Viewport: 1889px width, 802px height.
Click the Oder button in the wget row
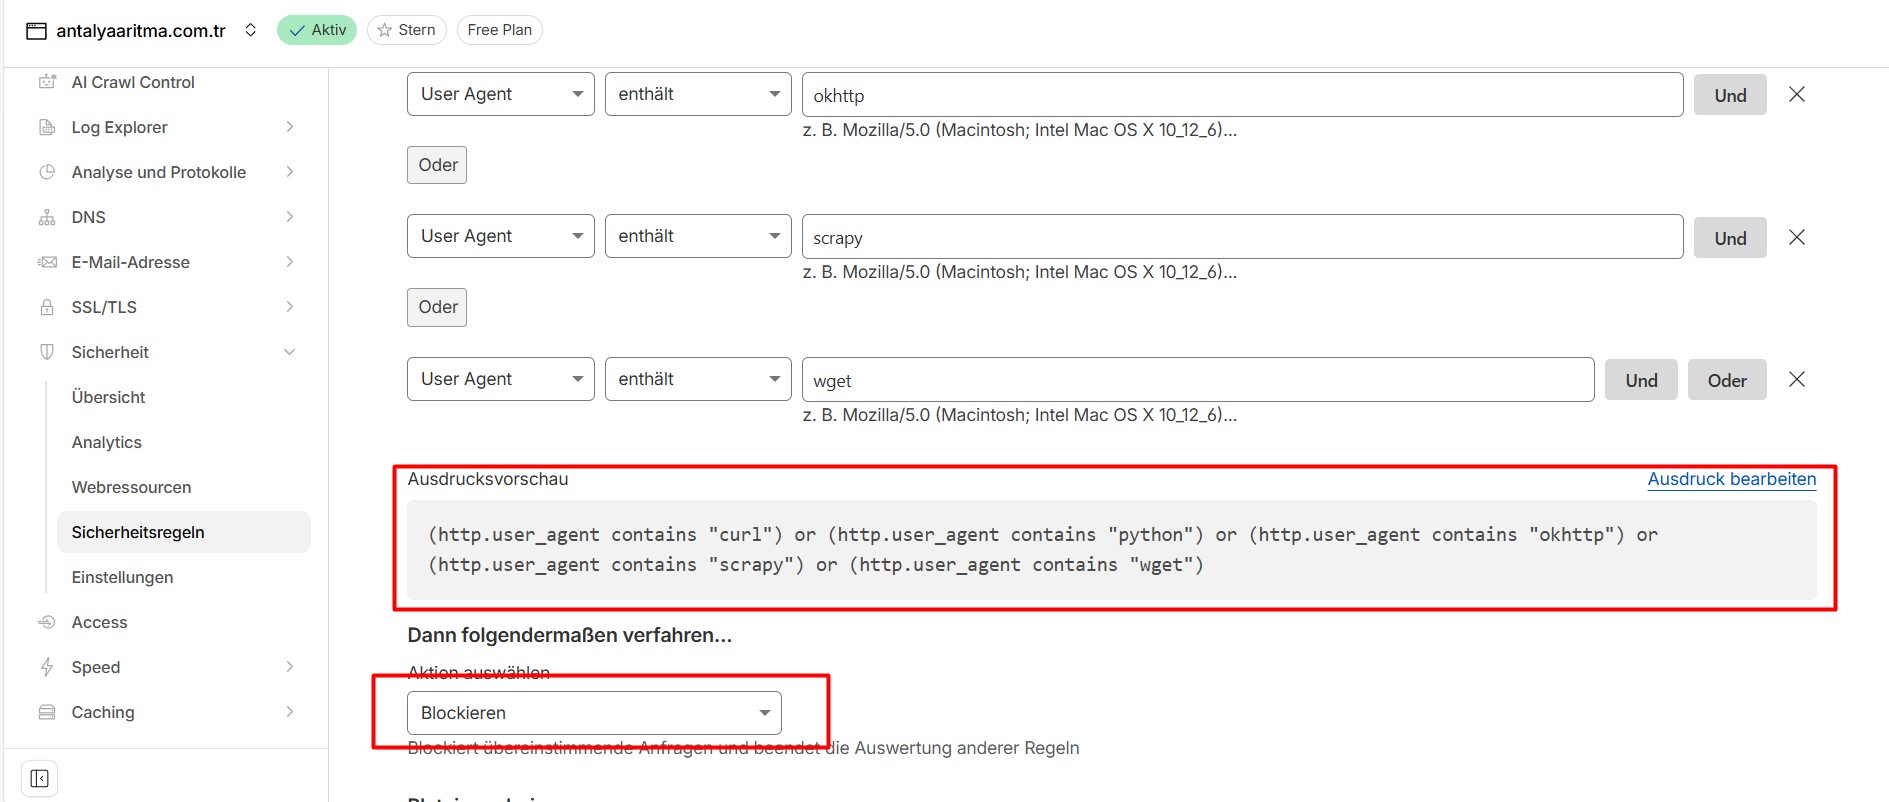(1726, 380)
